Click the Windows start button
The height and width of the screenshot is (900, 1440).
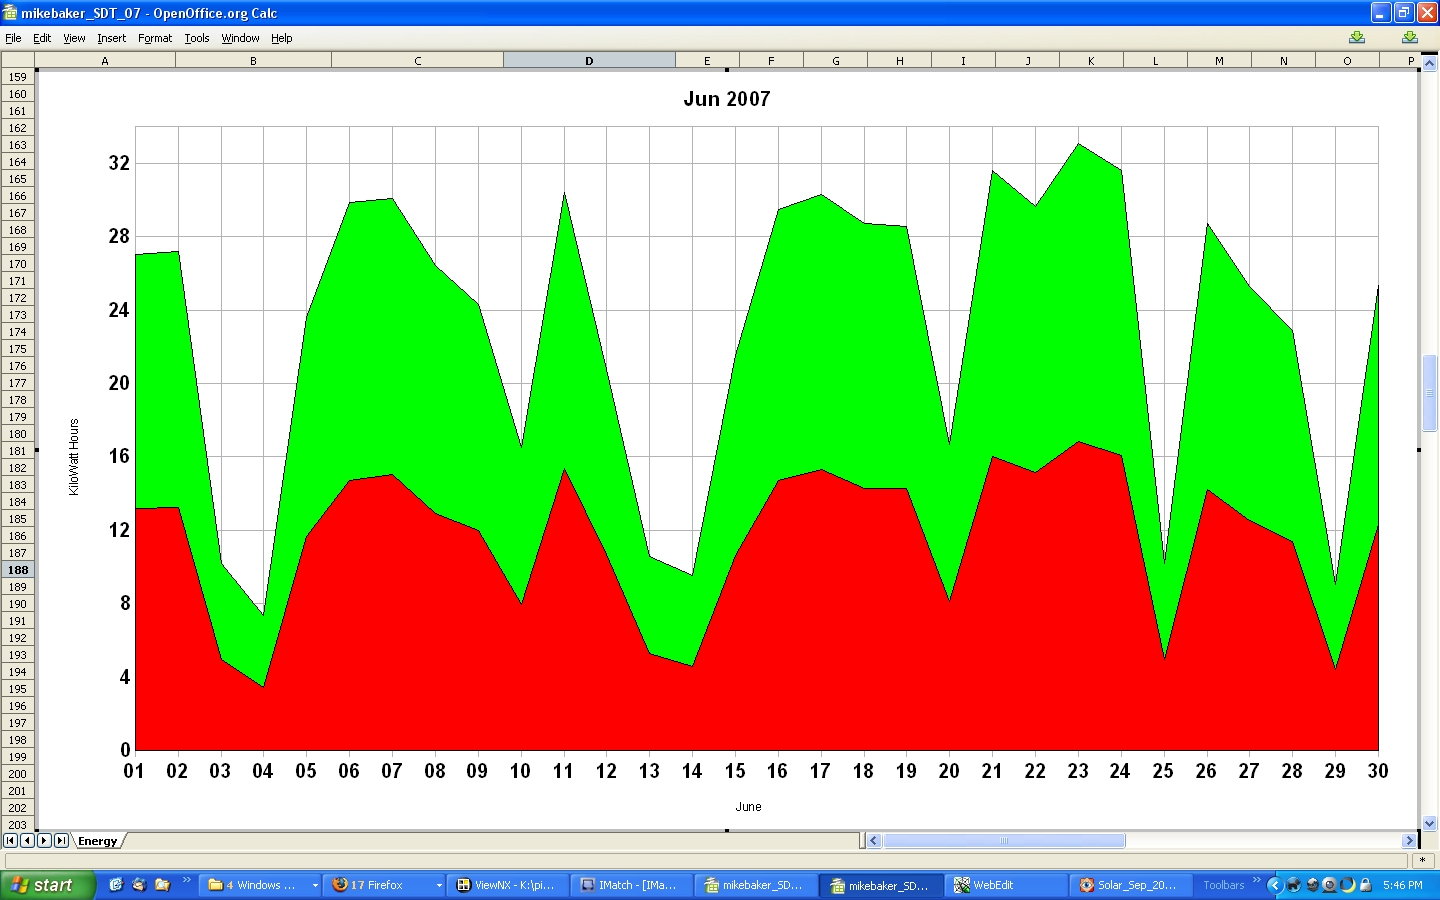pos(47,885)
